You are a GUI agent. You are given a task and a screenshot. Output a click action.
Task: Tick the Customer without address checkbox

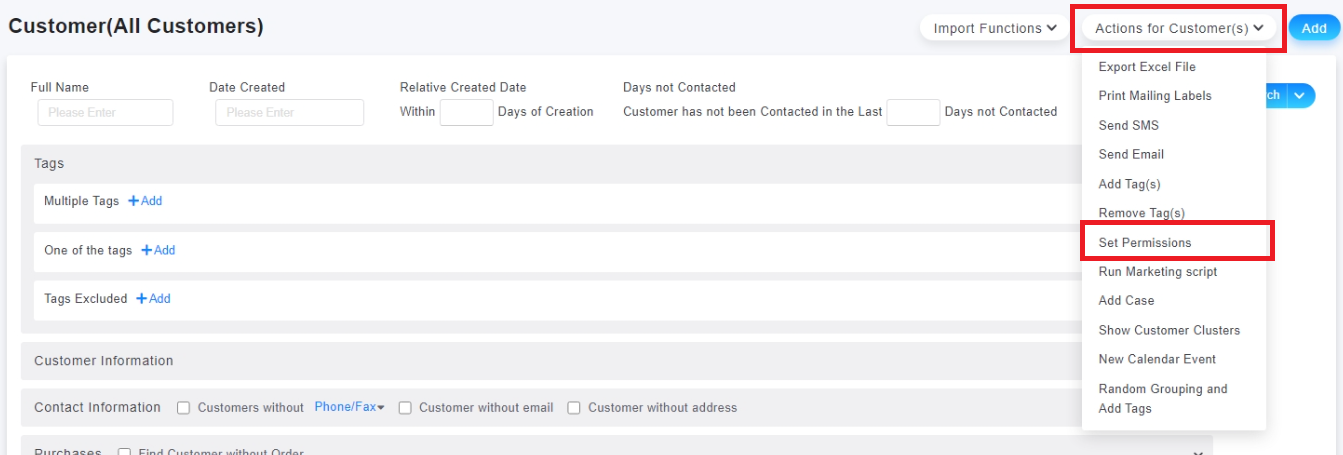574,408
